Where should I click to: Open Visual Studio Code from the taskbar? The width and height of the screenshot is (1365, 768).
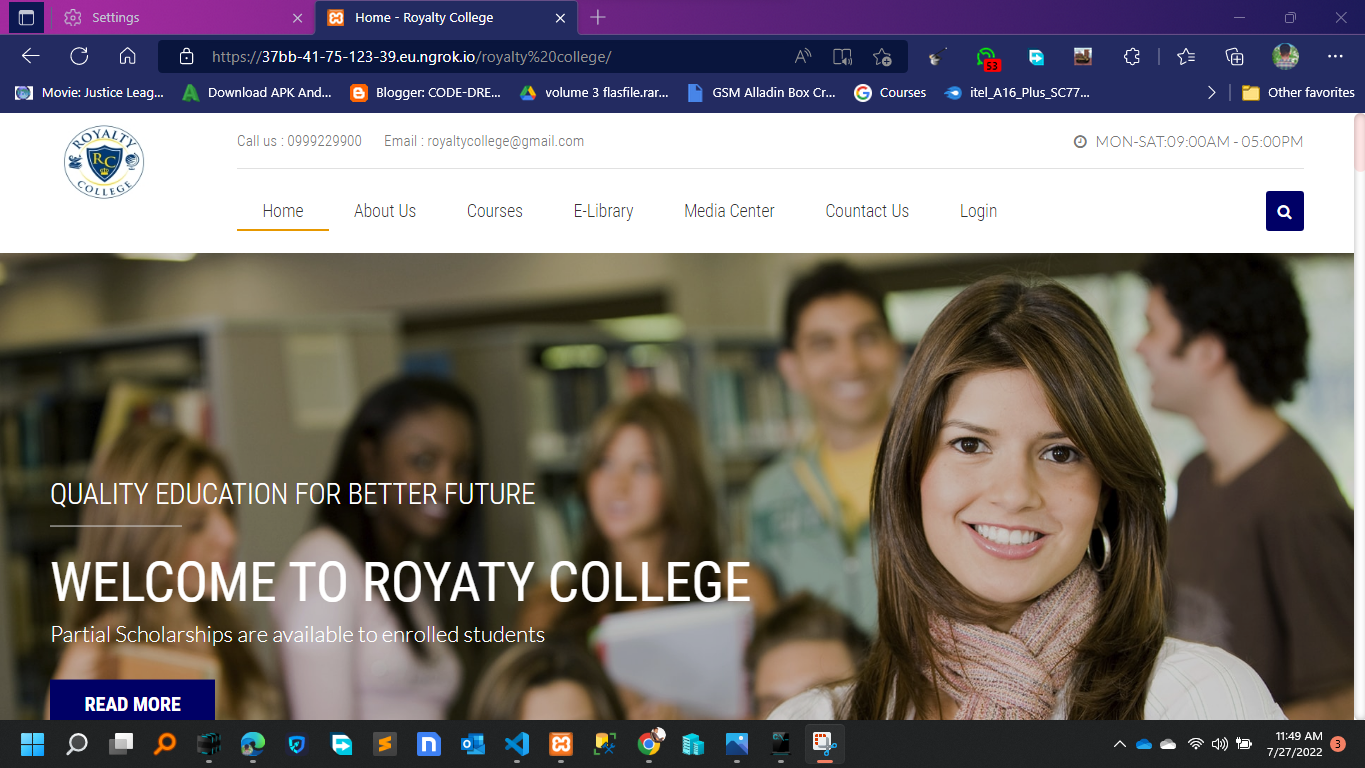[x=516, y=744]
